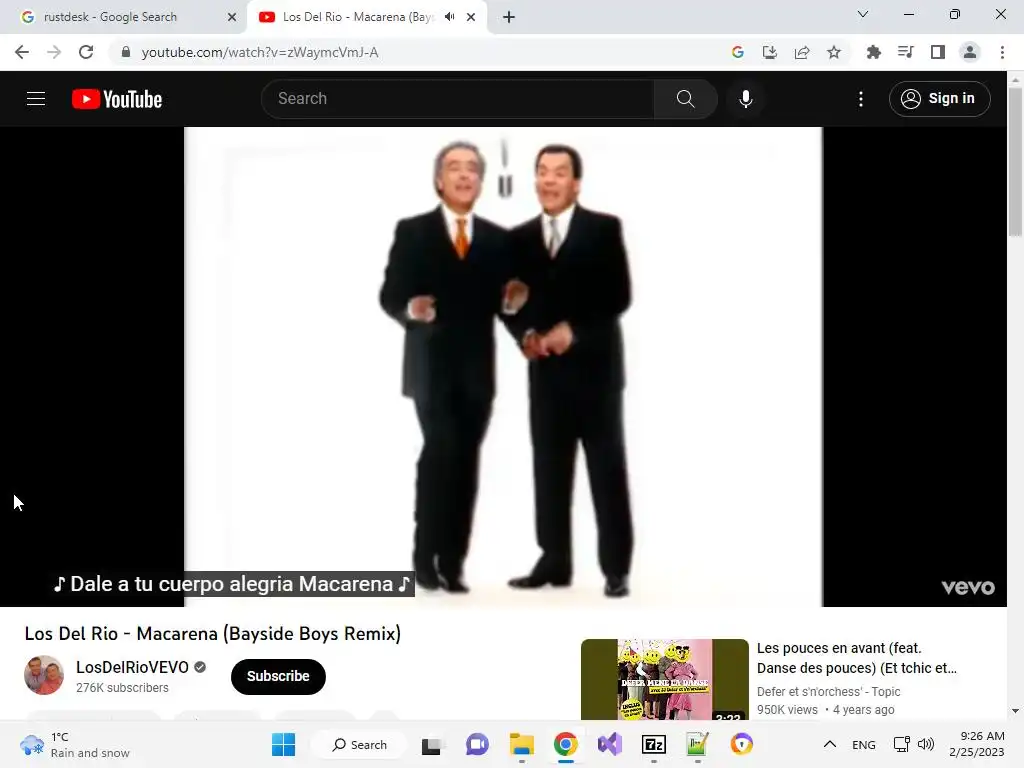Open network settings from system tray

902,744
